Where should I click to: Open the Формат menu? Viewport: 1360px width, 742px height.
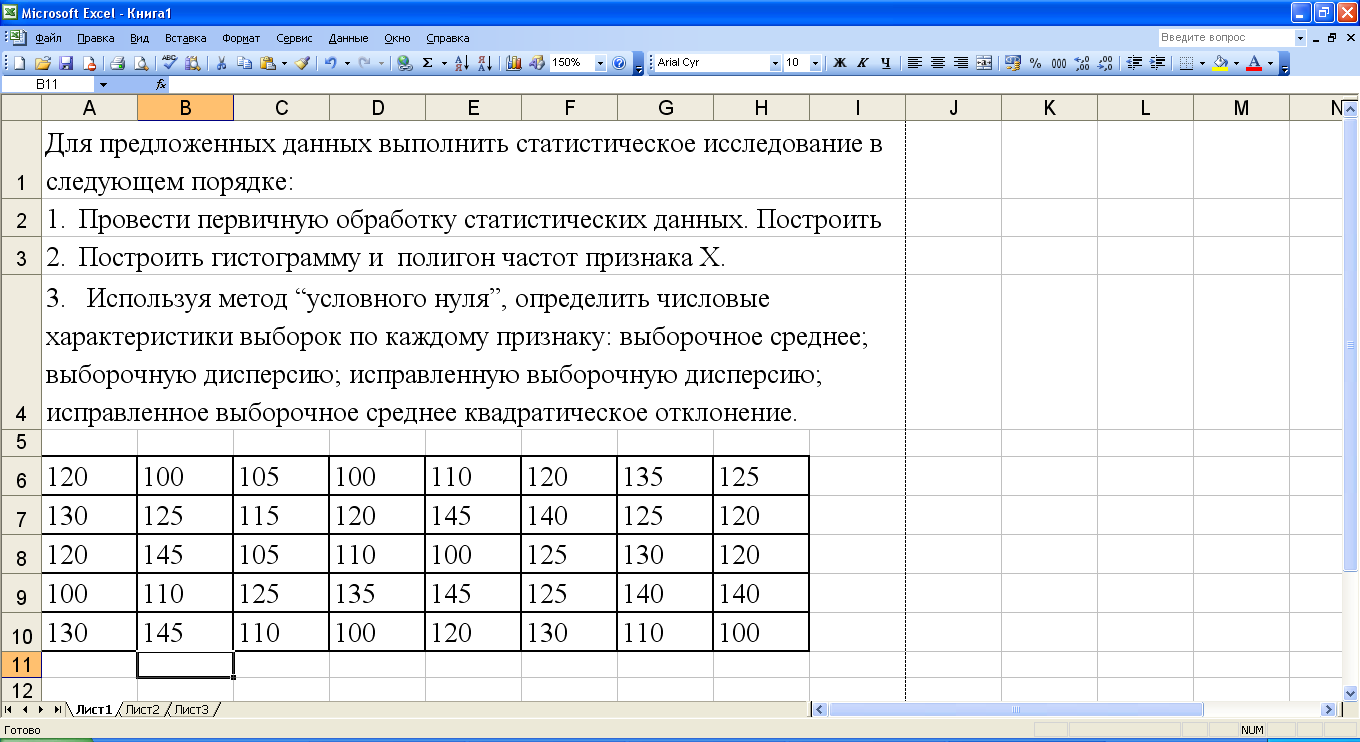click(x=240, y=38)
